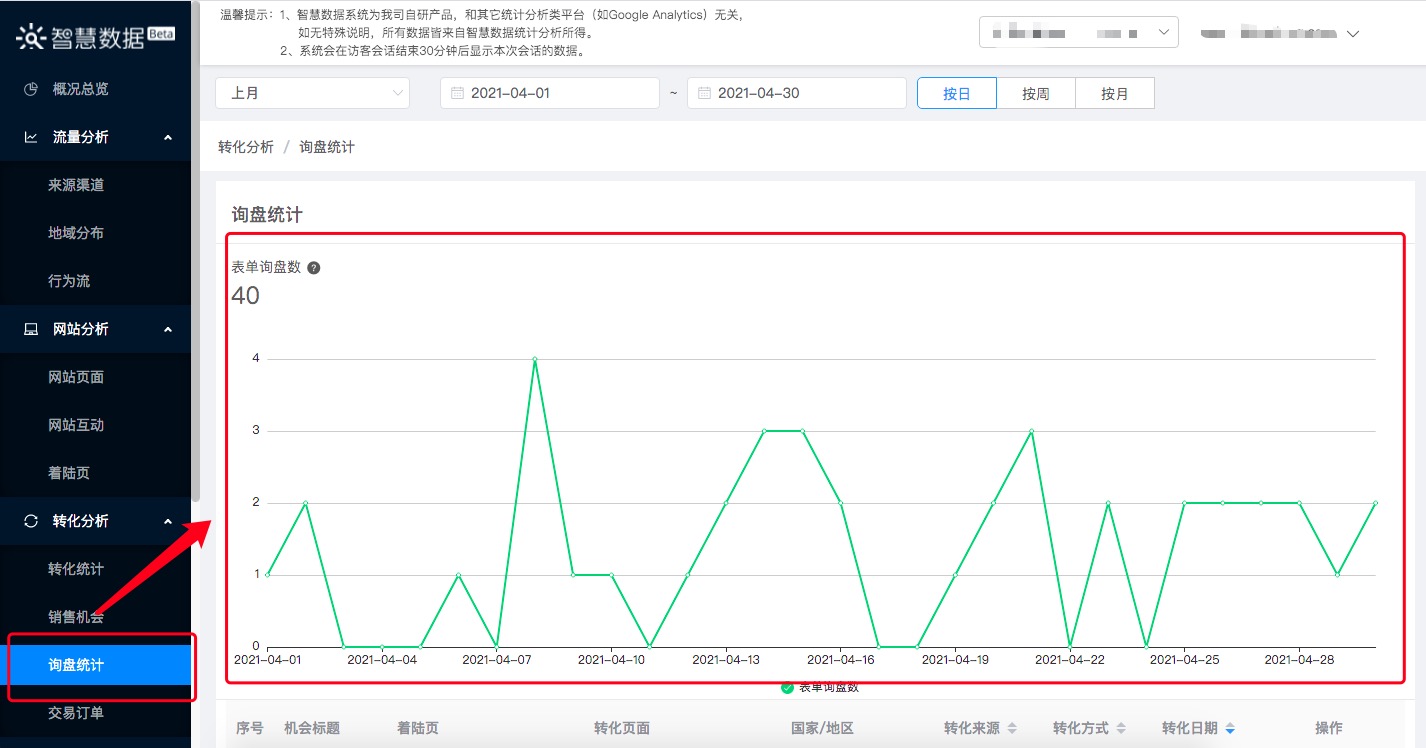This screenshot has height=748, width=1426.
Task: Click the 转化分析 breadcrumb link
Action: tap(245, 147)
